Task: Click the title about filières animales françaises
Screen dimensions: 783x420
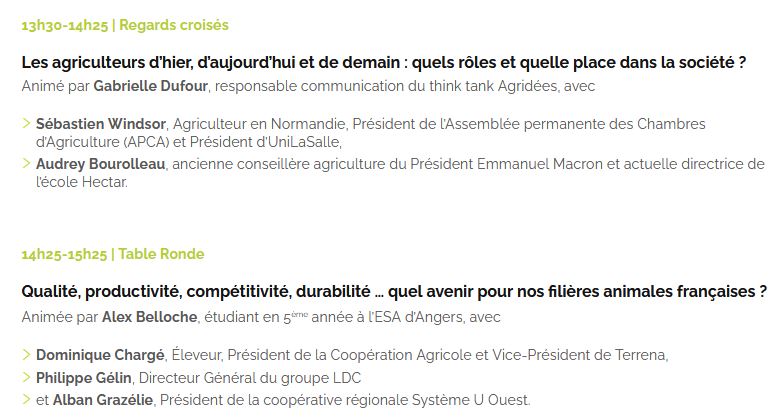Action: point(394,291)
